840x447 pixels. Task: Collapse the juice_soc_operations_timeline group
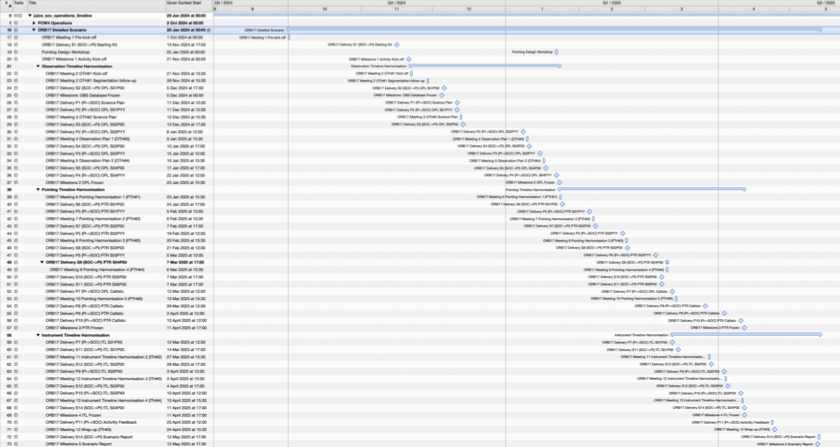point(27,16)
